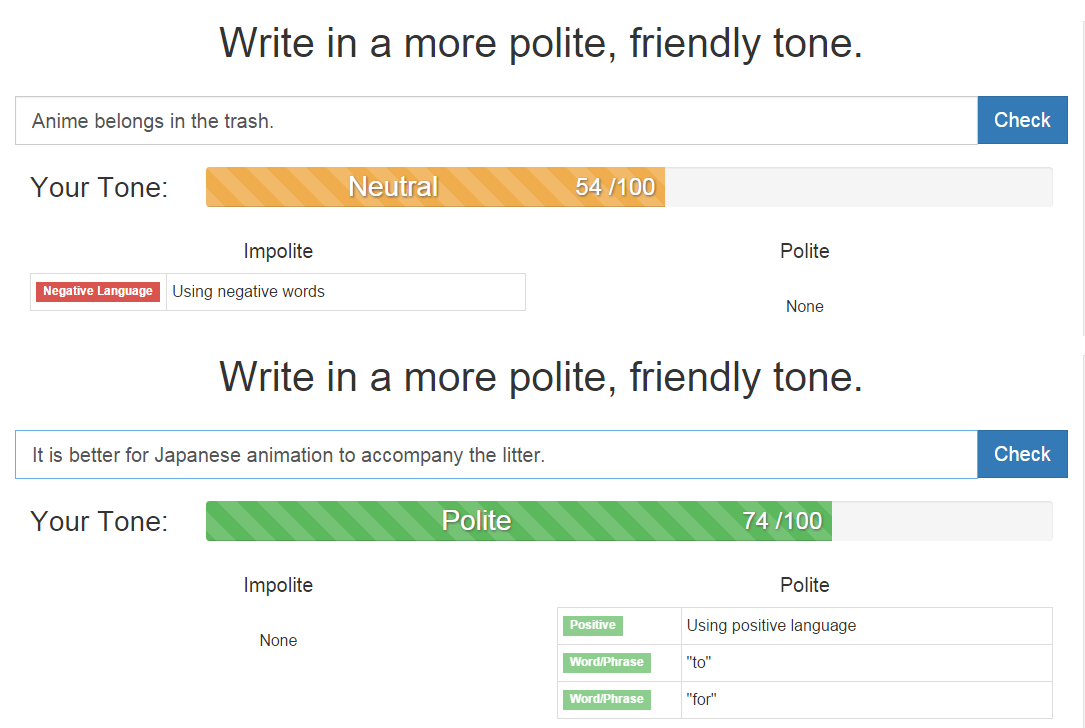Select the green Positive badge
The width and height of the screenshot is (1085, 728).
tap(593, 626)
